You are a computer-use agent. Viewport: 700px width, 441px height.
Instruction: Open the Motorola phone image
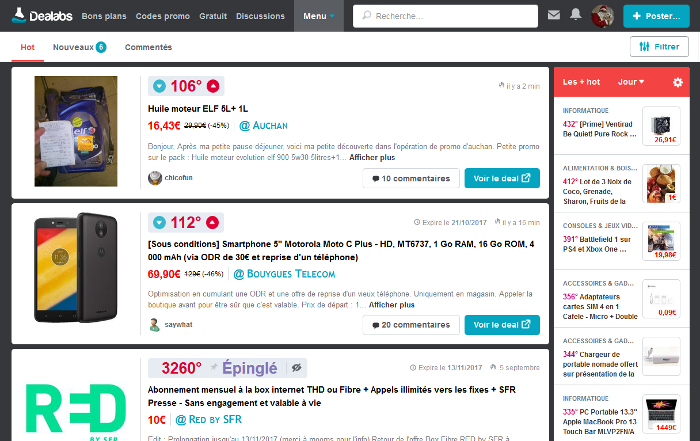pos(76,267)
